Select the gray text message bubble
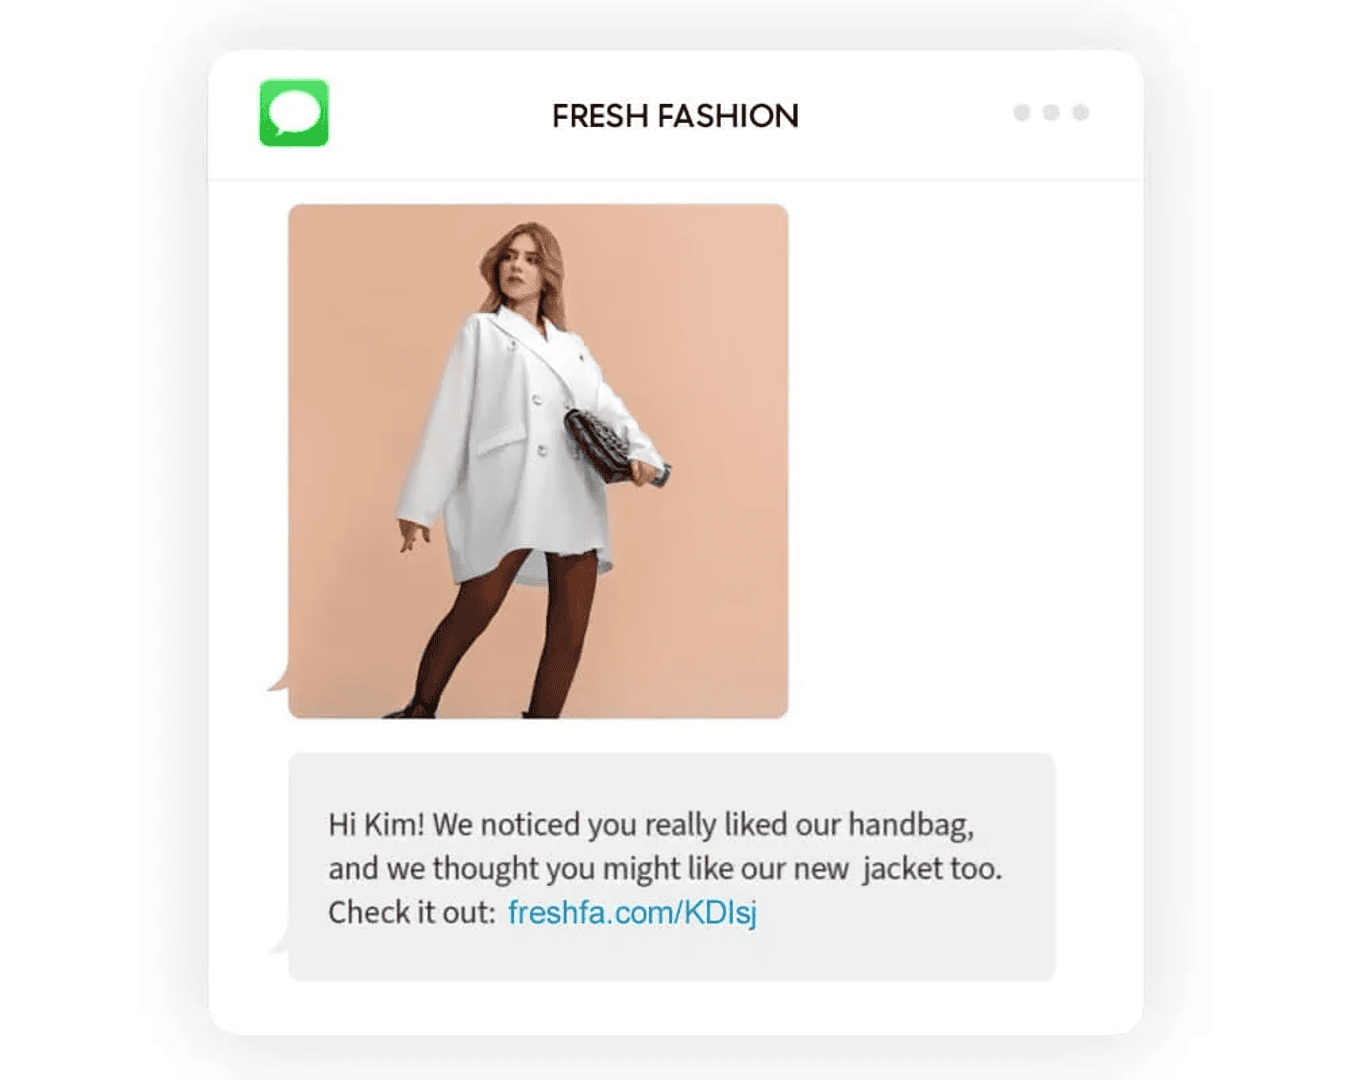Screen dimensions: 1352x1080 [x=670, y=866]
